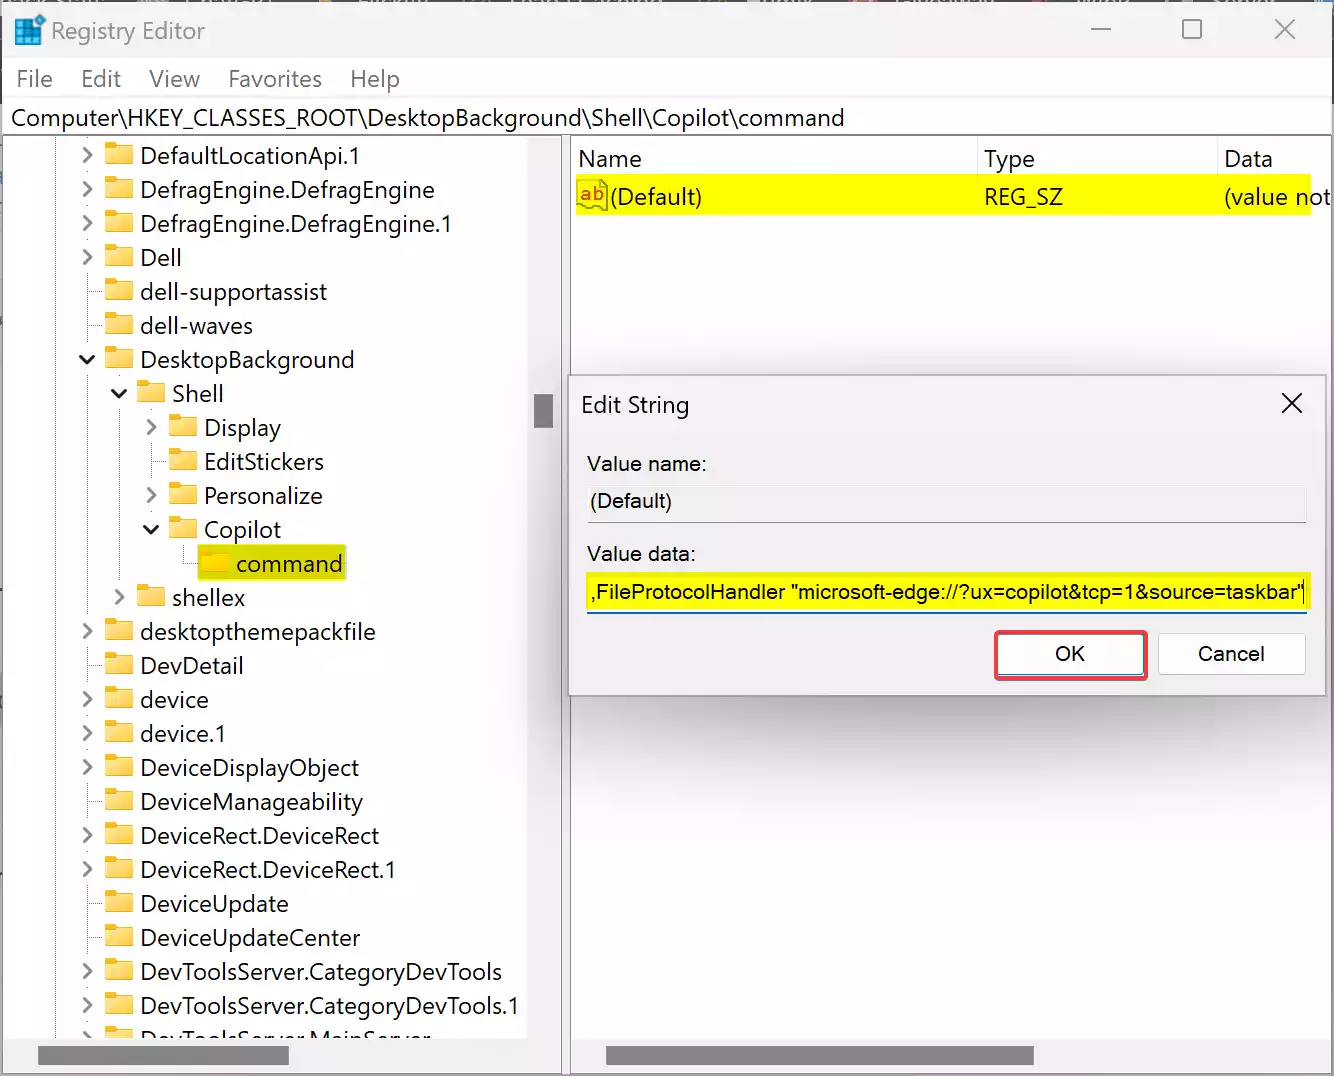The image size is (1334, 1076).
Task: Cancel the Edit String dialog
Action: click(x=1231, y=654)
